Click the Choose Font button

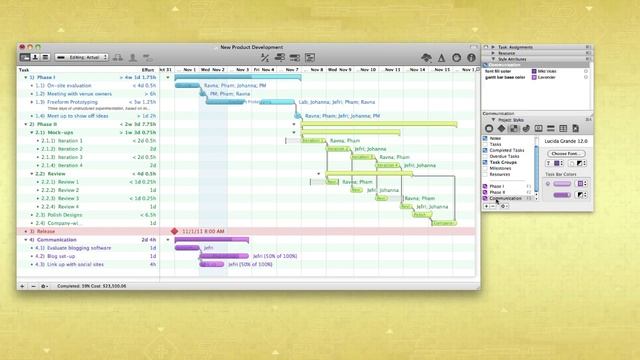point(566,153)
